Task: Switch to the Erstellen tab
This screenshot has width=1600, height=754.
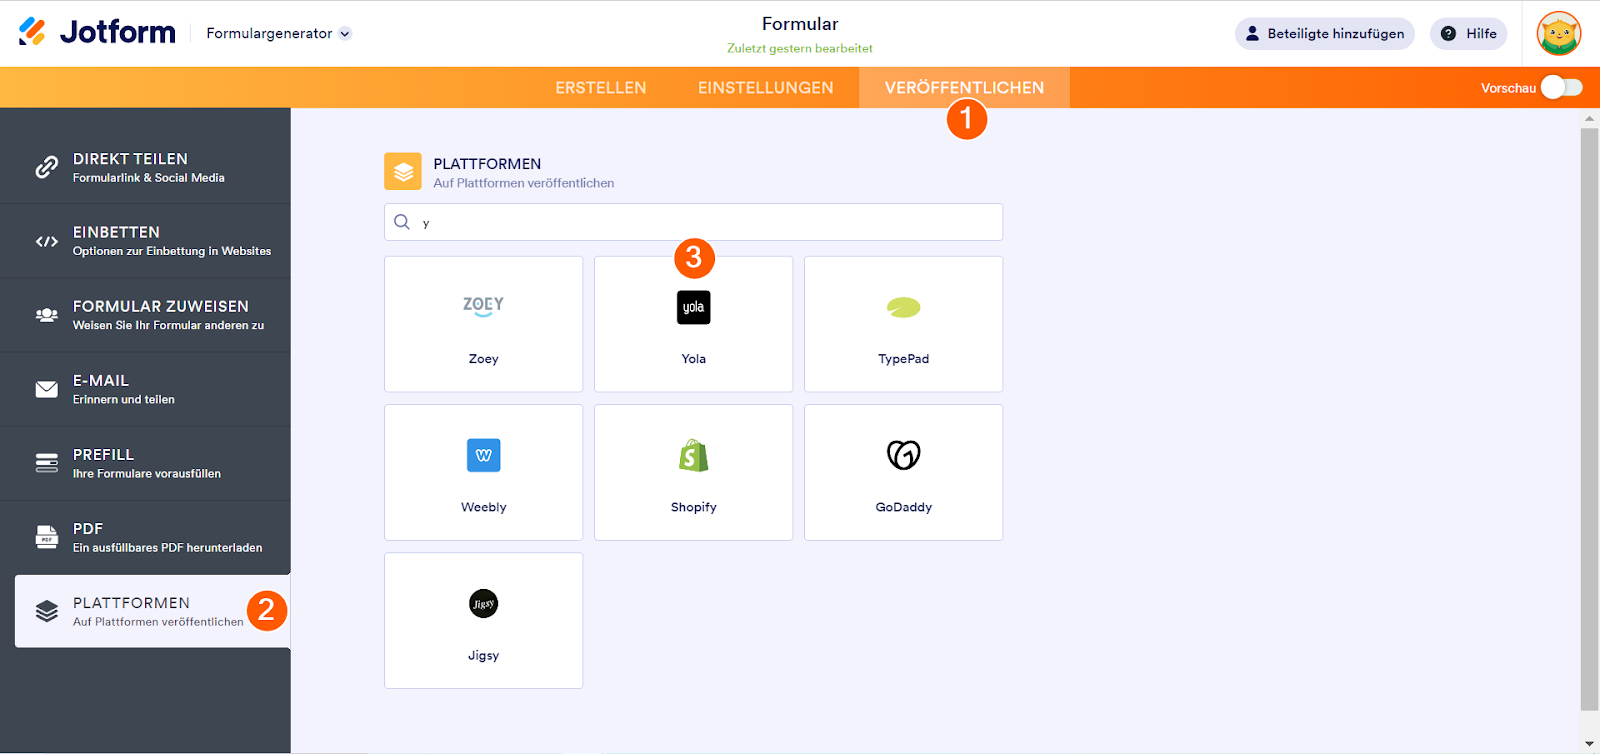Action: tap(601, 88)
